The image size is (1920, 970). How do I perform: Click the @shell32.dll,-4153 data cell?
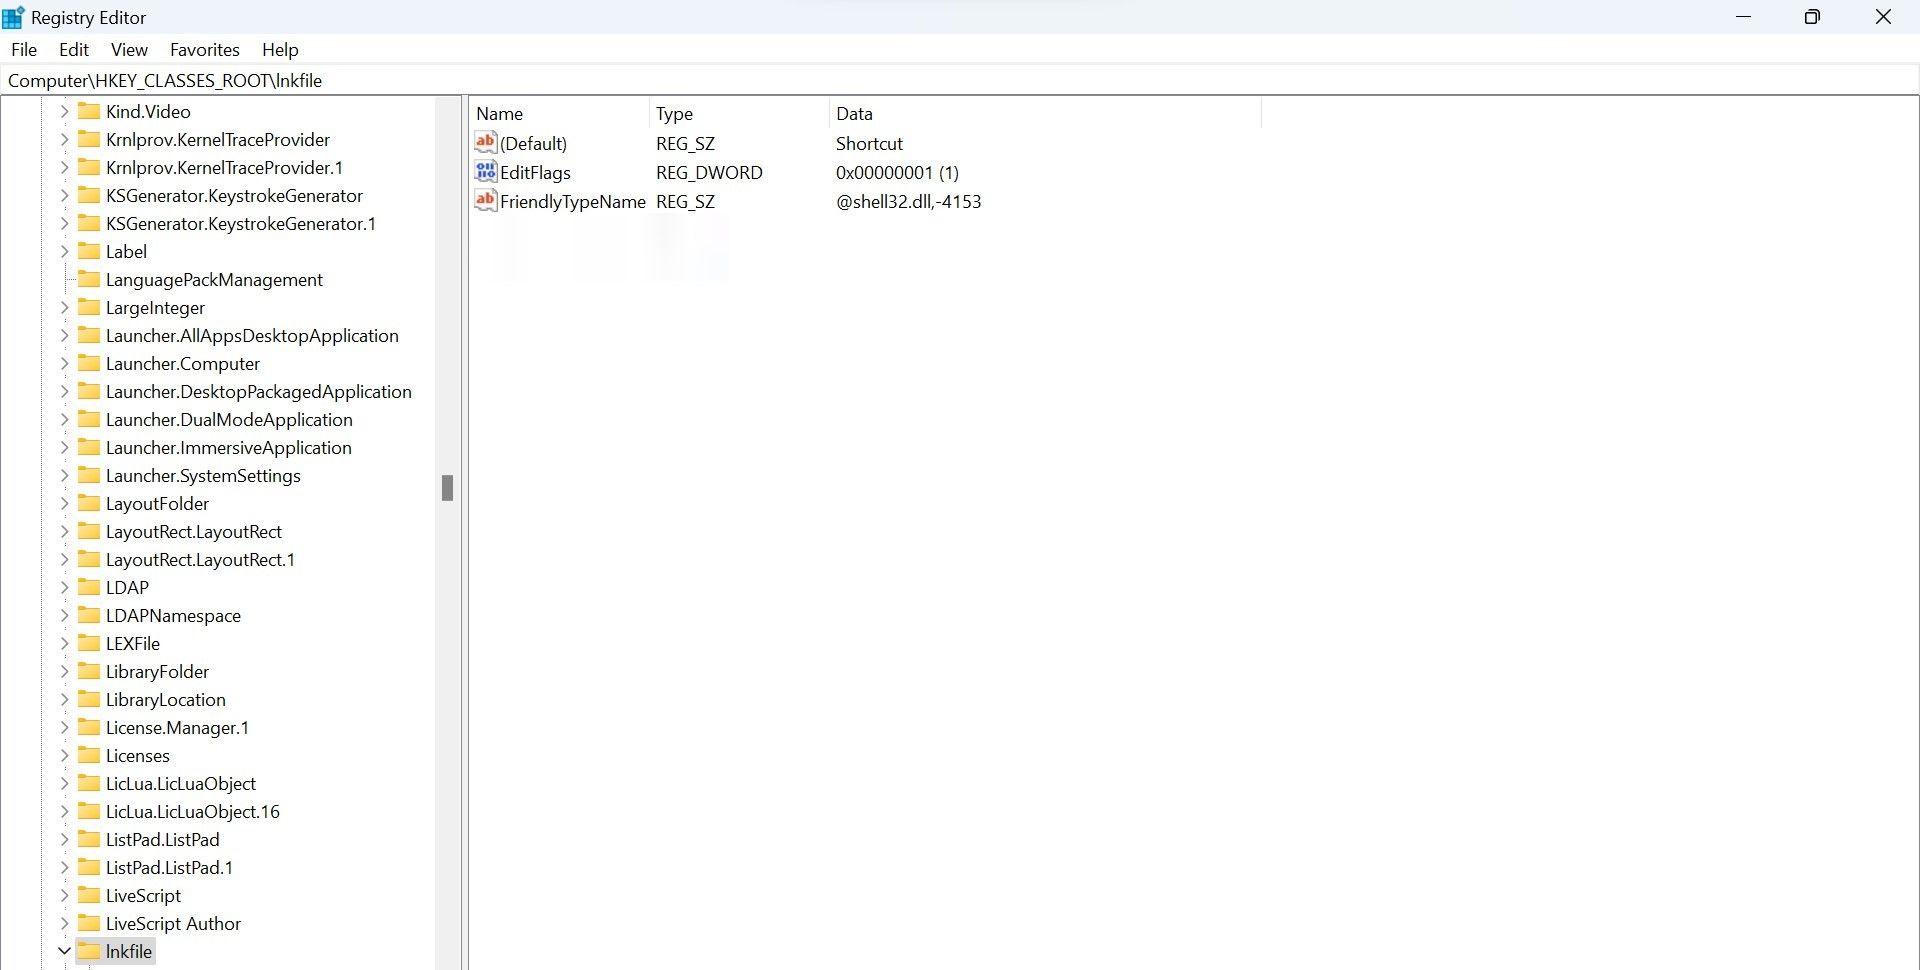point(908,201)
